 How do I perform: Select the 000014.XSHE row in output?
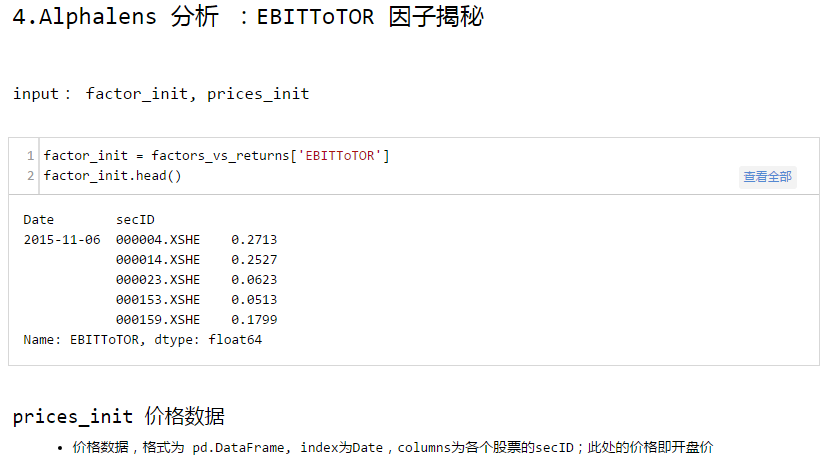(158, 260)
